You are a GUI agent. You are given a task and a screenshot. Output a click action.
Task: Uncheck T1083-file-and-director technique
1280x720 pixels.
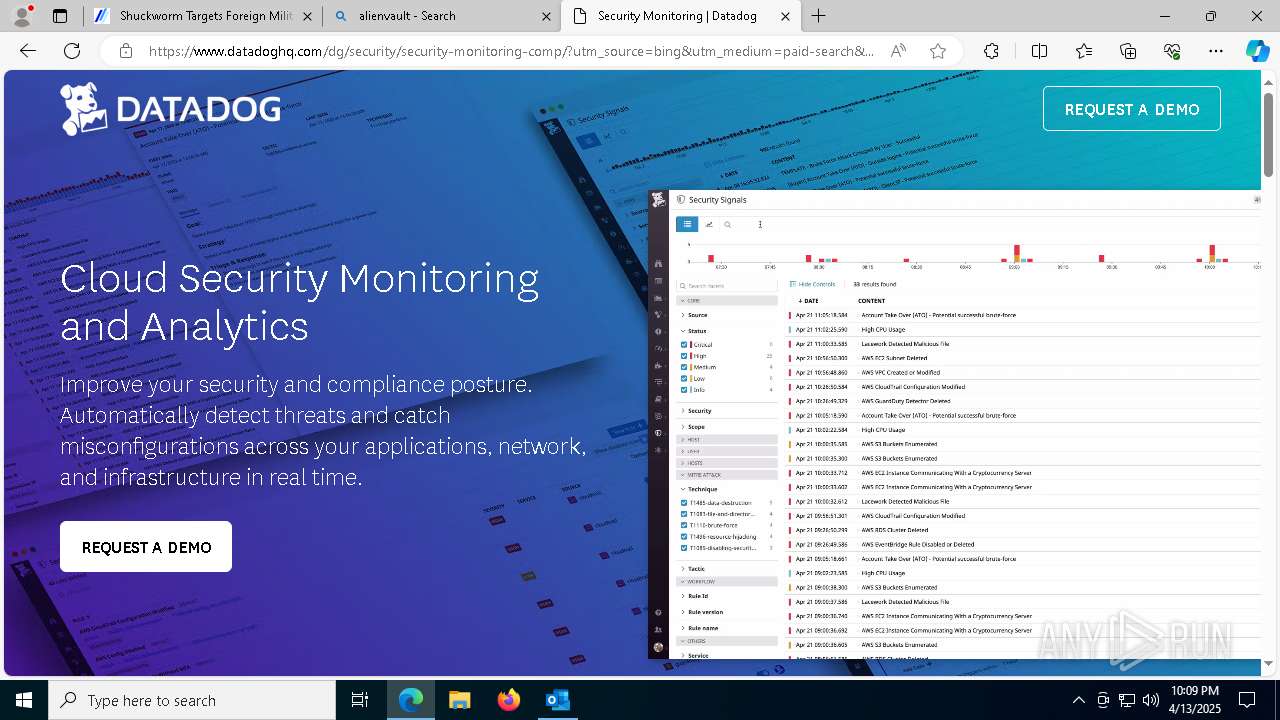[x=684, y=514]
